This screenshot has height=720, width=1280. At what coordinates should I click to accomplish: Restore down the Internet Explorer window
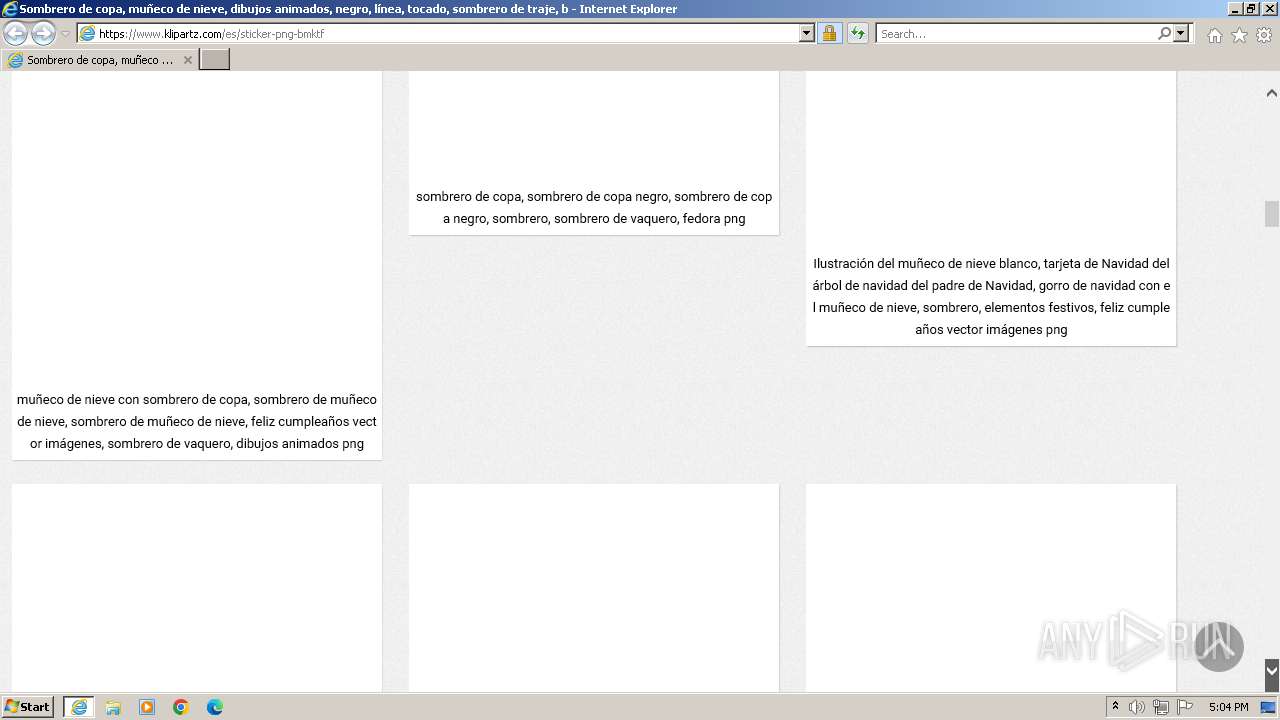click(1250, 9)
